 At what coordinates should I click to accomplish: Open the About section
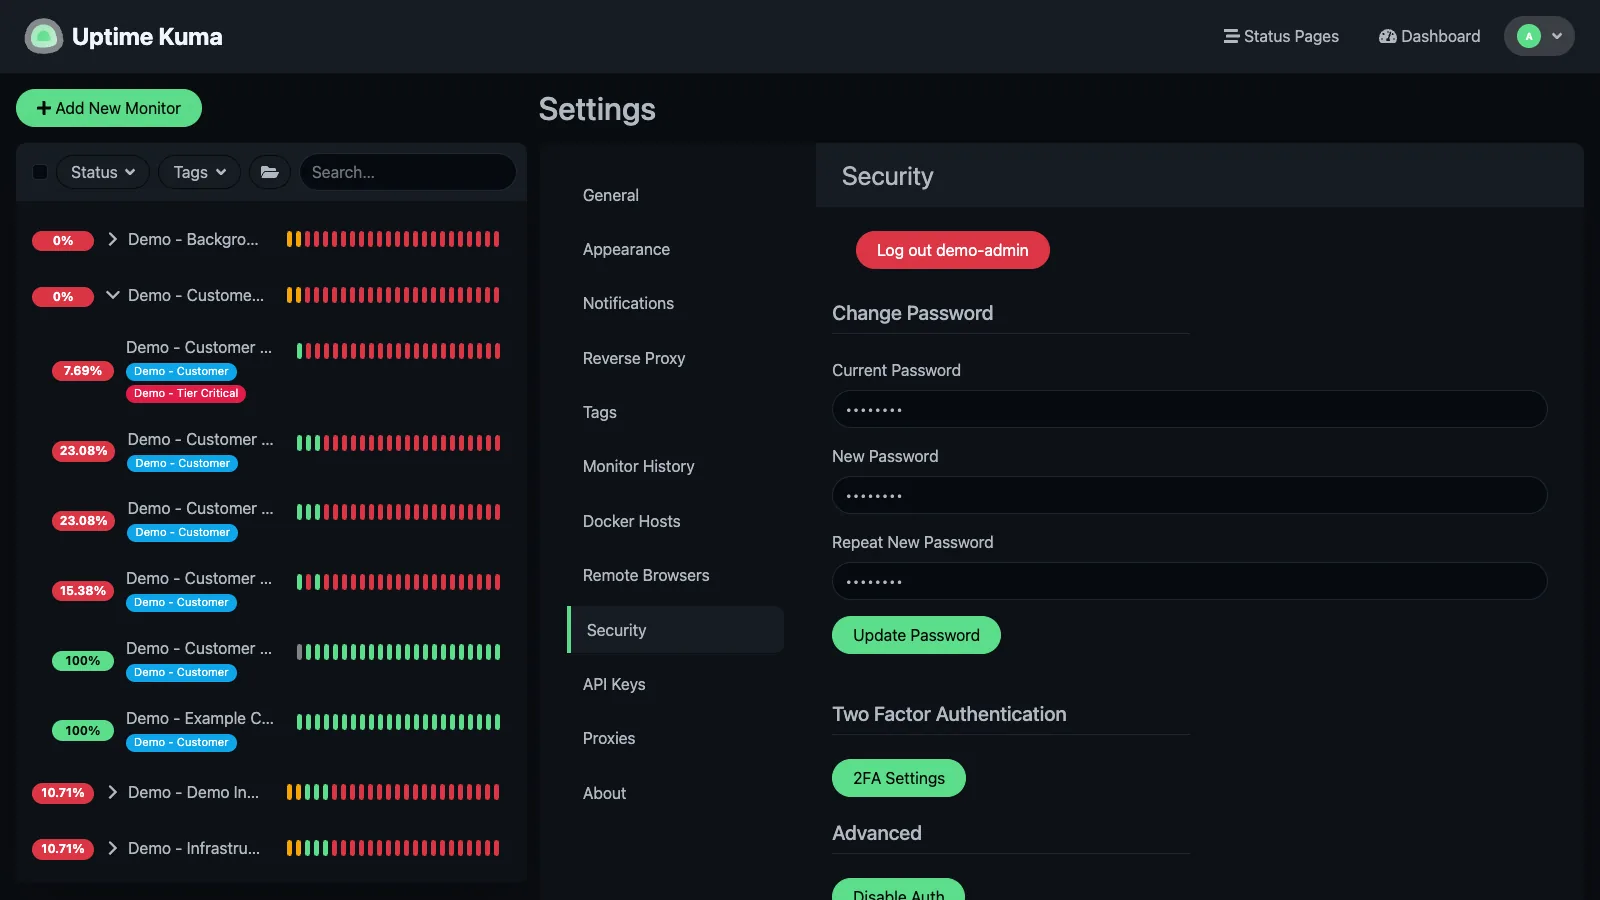click(675, 793)
